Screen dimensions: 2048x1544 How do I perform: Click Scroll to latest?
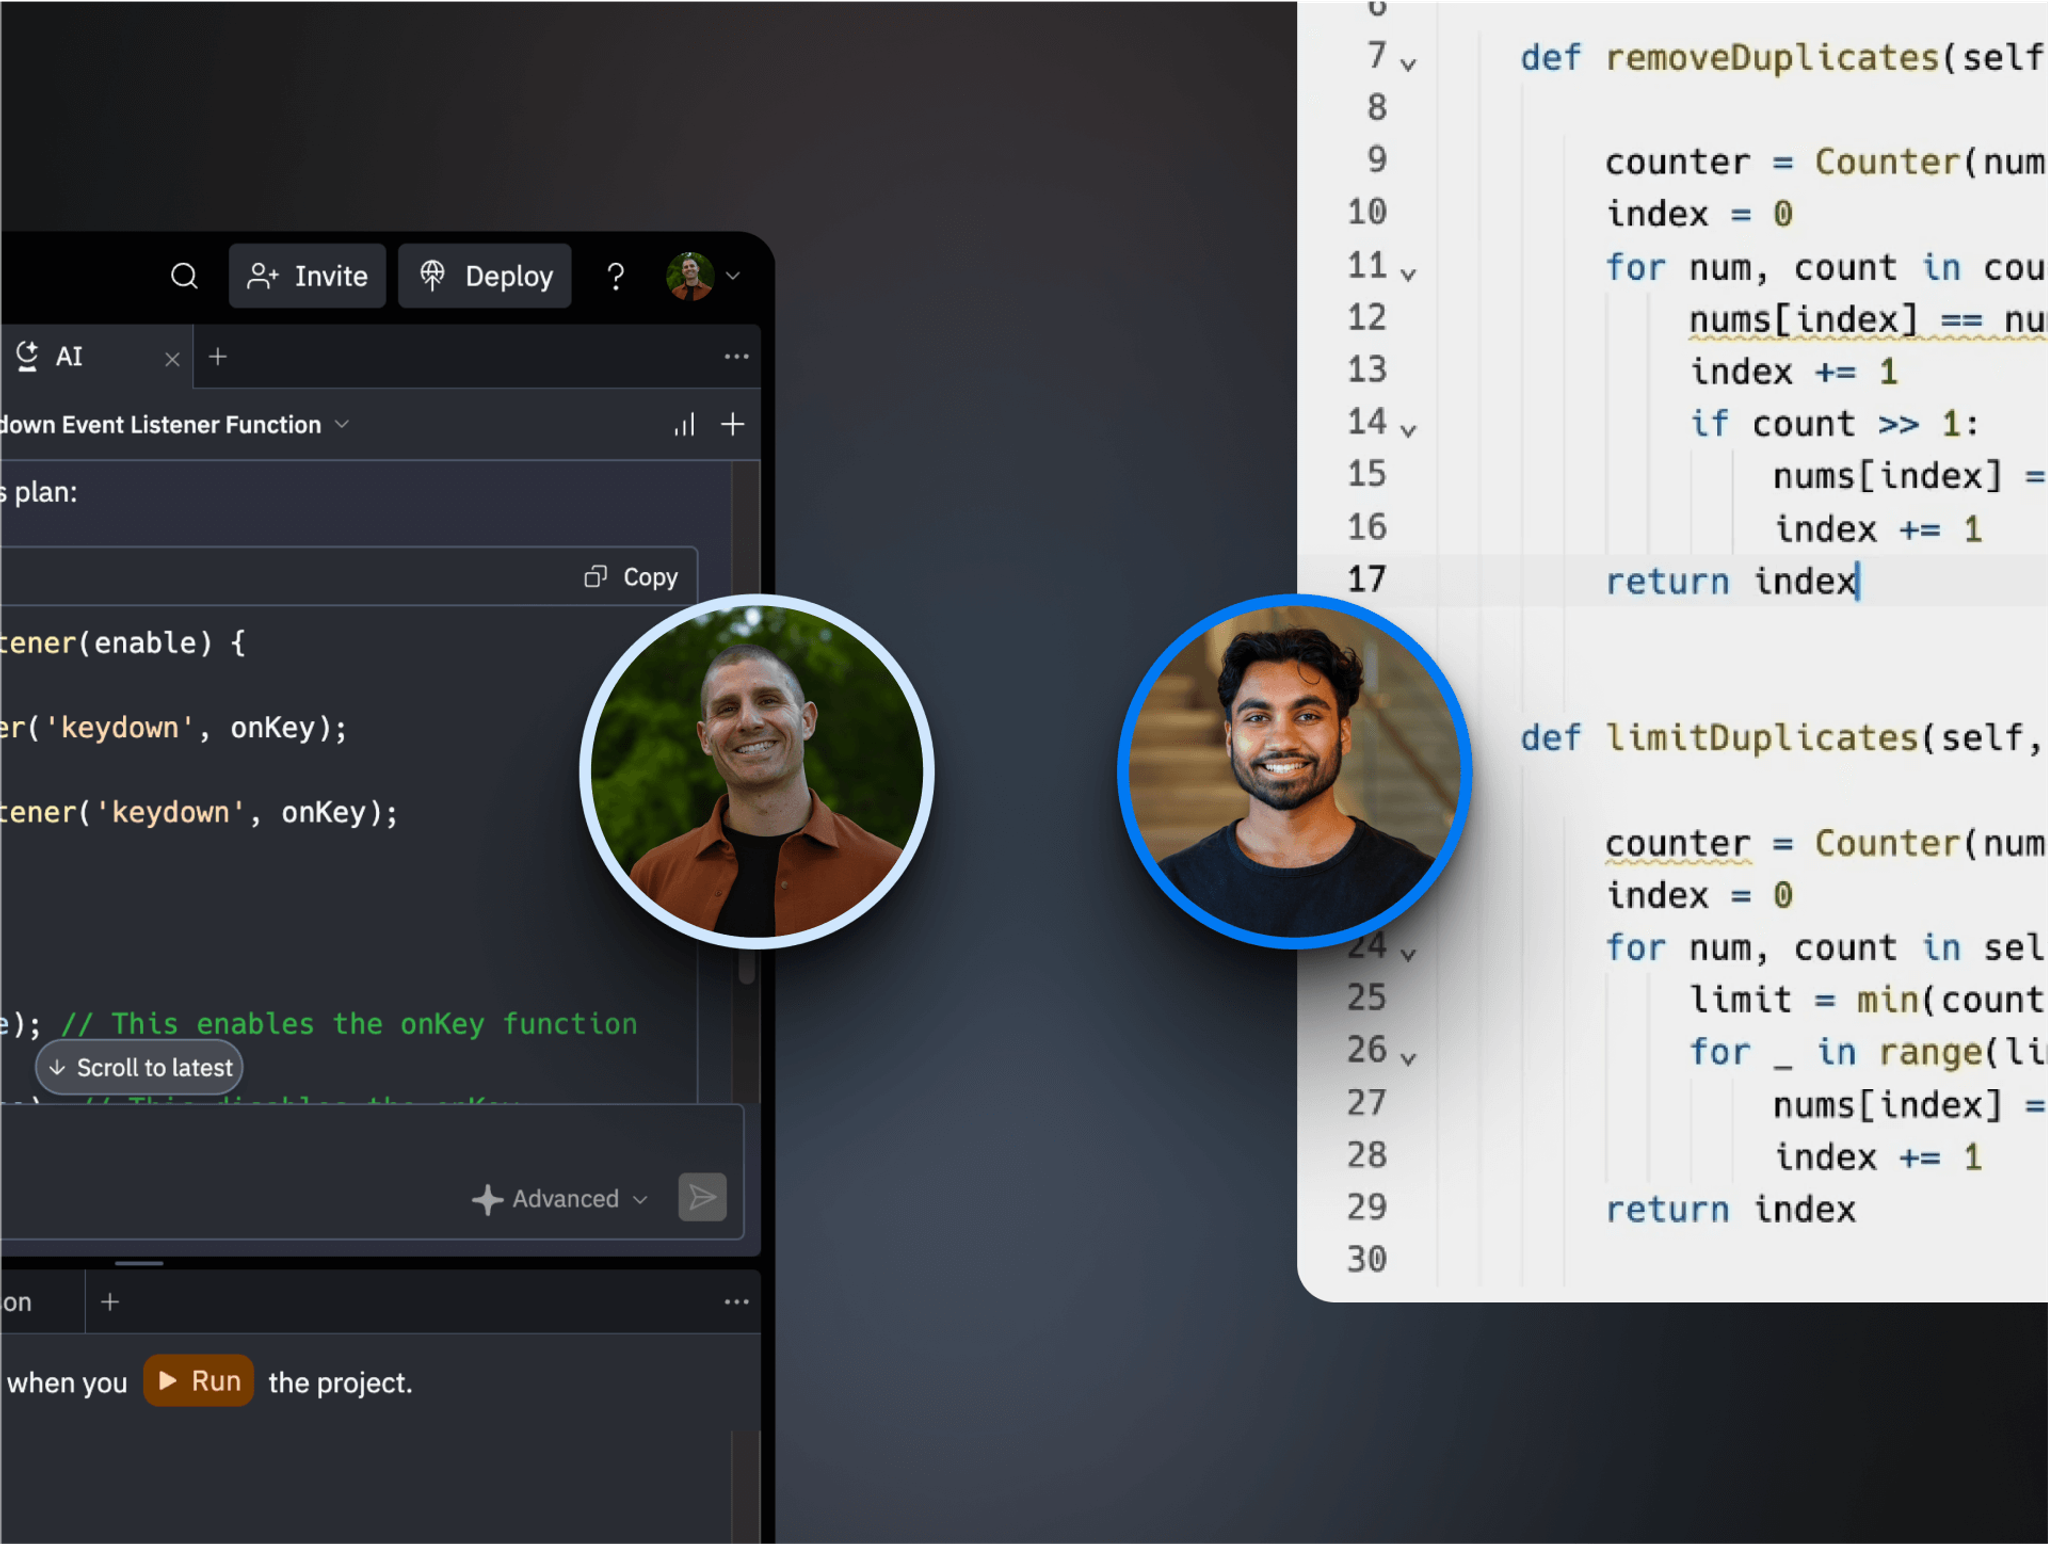(139, 1067)
